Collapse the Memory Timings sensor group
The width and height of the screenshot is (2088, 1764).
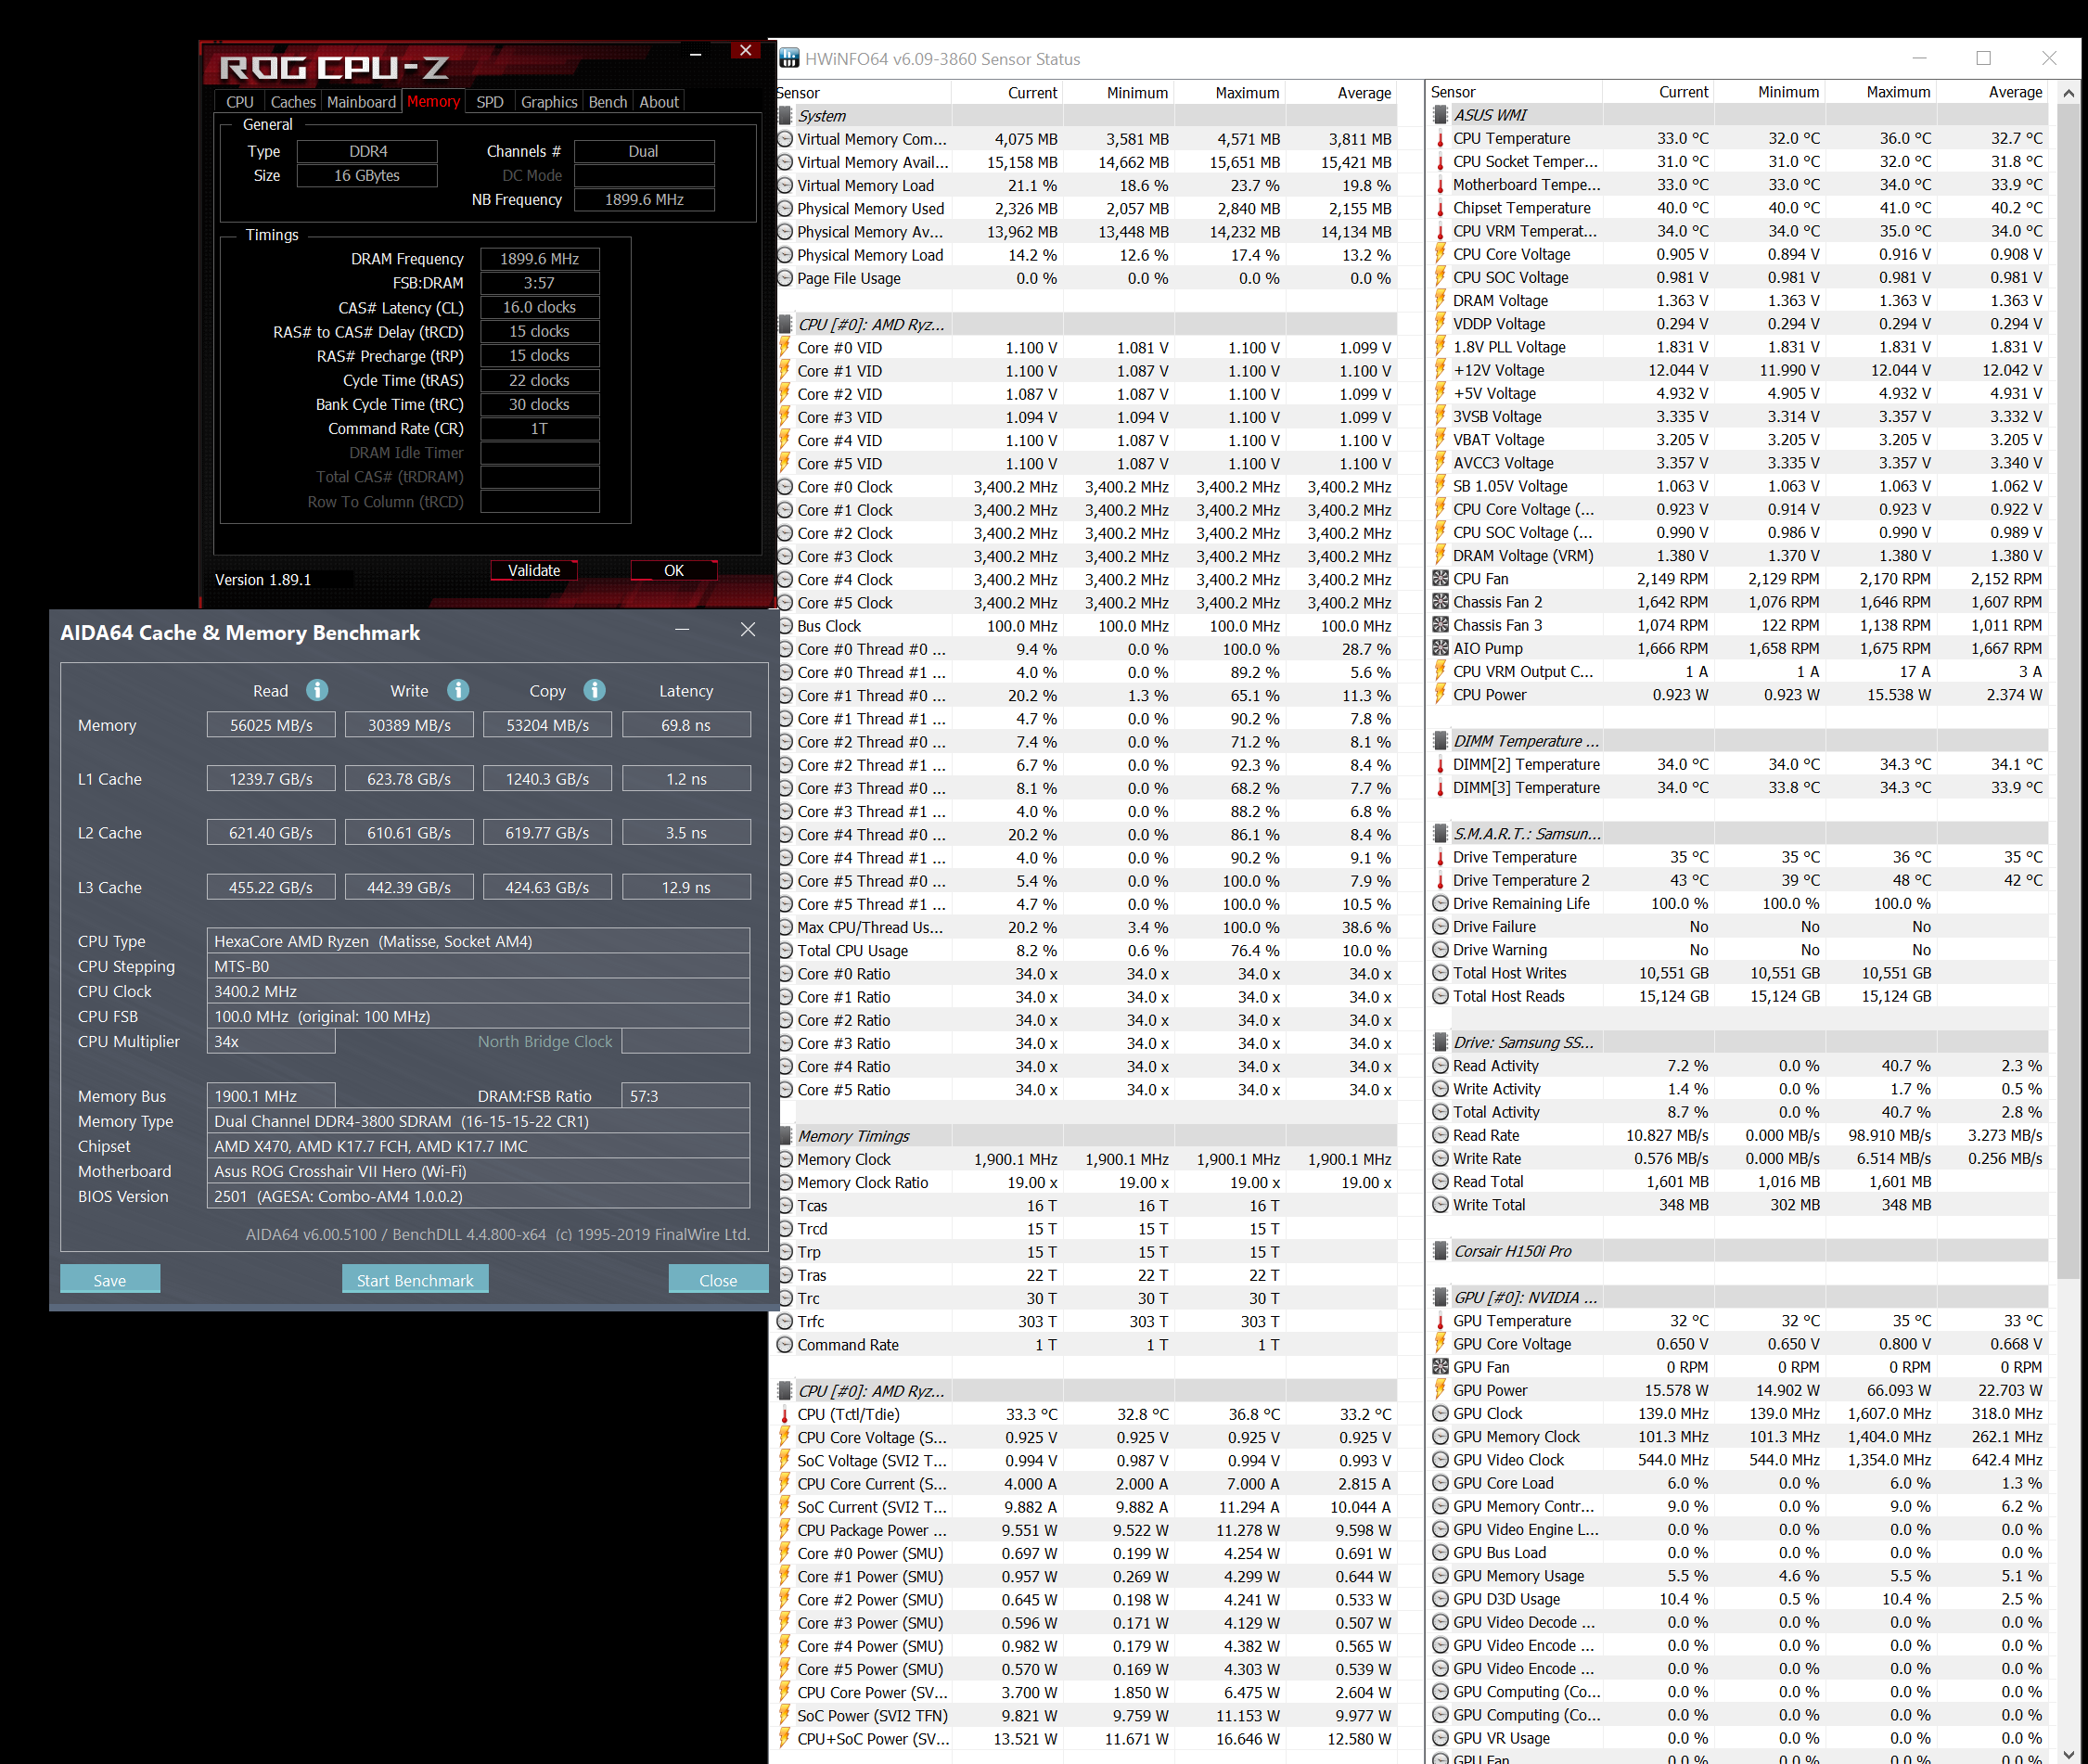tap(786, 1136)
